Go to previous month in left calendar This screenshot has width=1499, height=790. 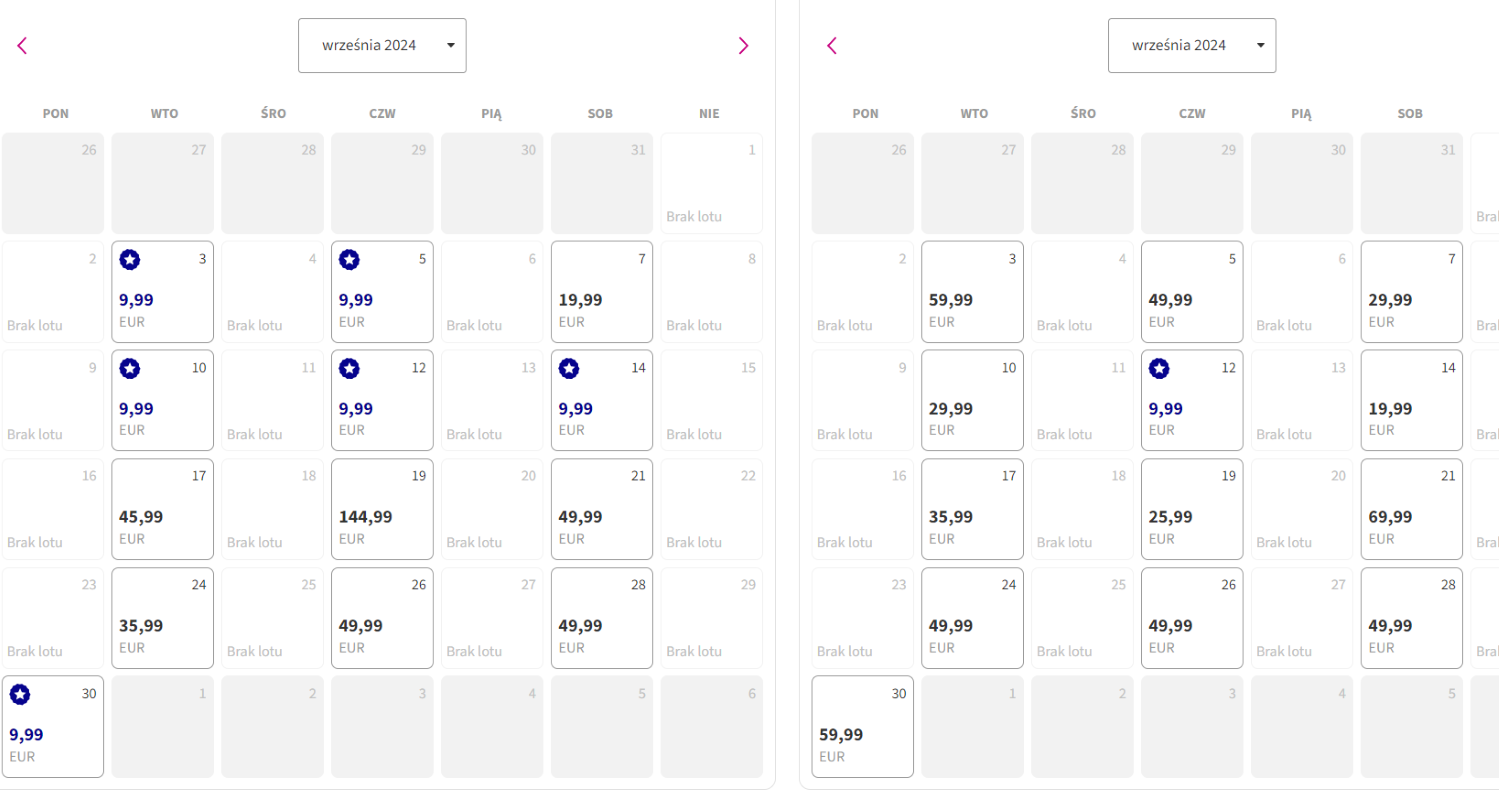pyautogui.click(x=22, y=45)
